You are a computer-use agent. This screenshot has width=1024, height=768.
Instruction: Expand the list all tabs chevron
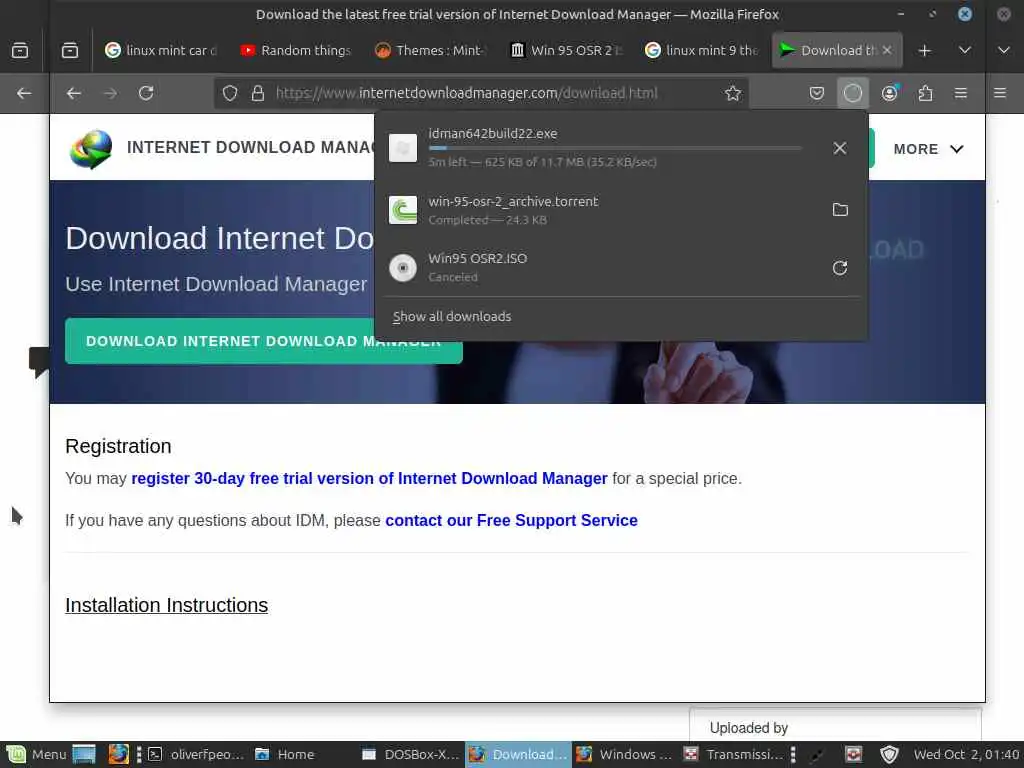(x=965, y=50)
